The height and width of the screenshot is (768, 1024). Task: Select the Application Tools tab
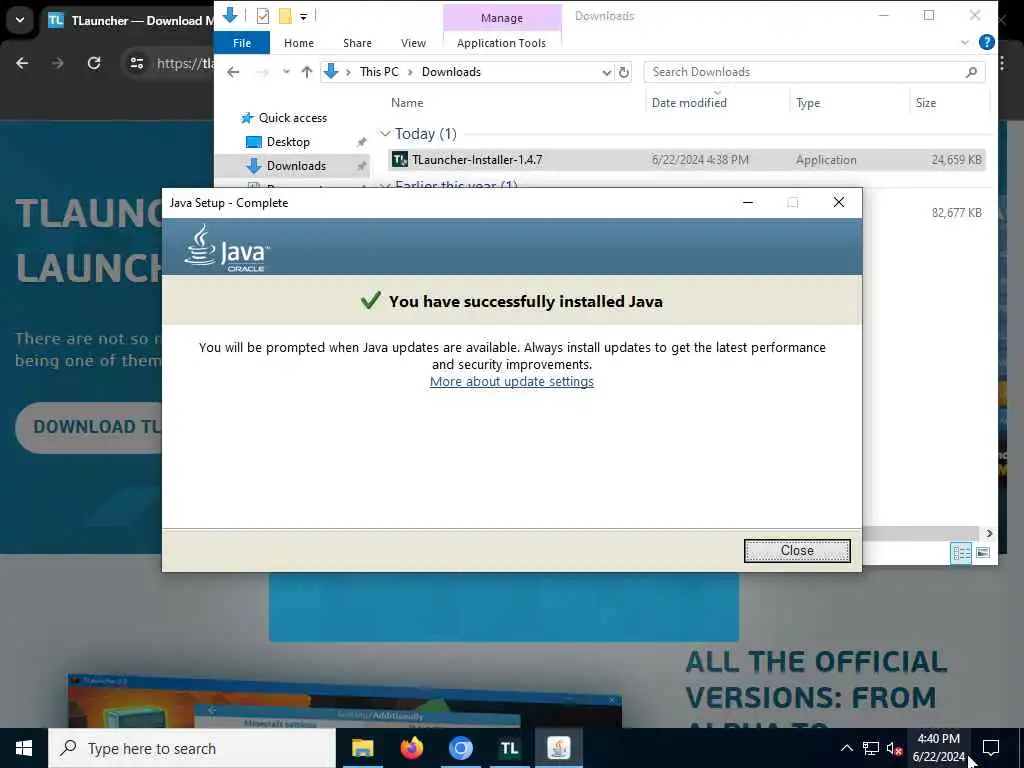coord(501,43)
